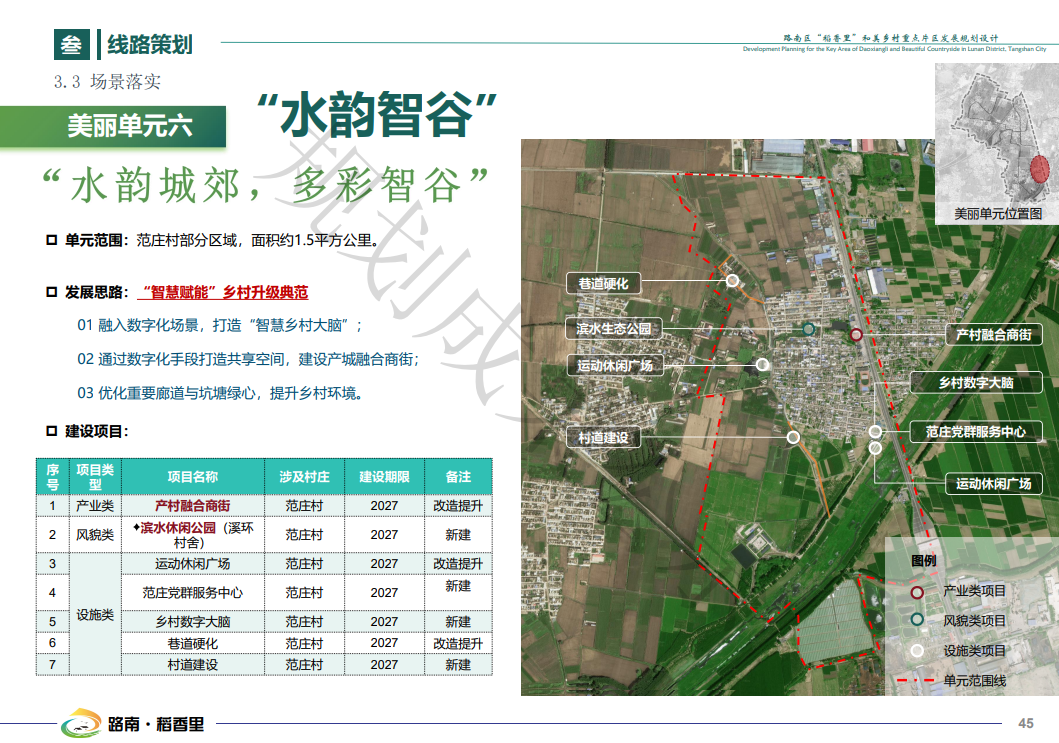Click the 乡村数字大脑 map label

(x=976, y=383)
